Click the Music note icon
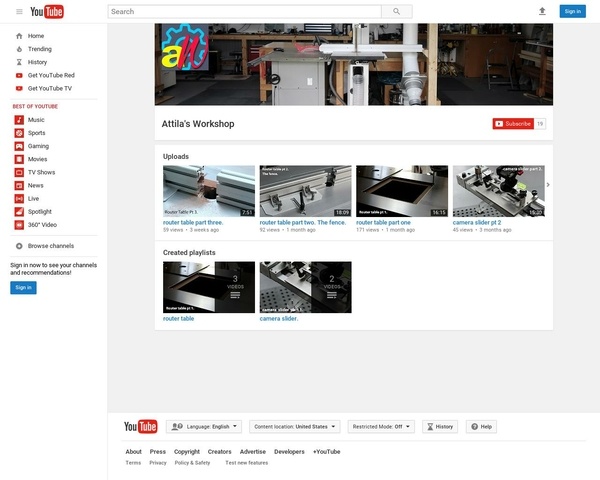This screenshot has width=600, height=480. pos(19,120)
